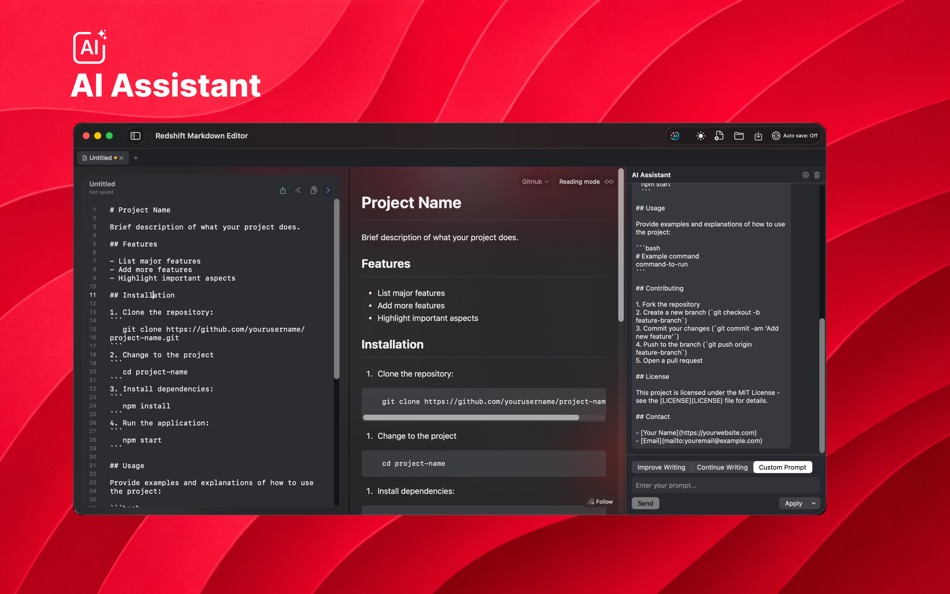Toggle Auto save off setting
This screenshot has width=950, height=594.
coord(793,135)
